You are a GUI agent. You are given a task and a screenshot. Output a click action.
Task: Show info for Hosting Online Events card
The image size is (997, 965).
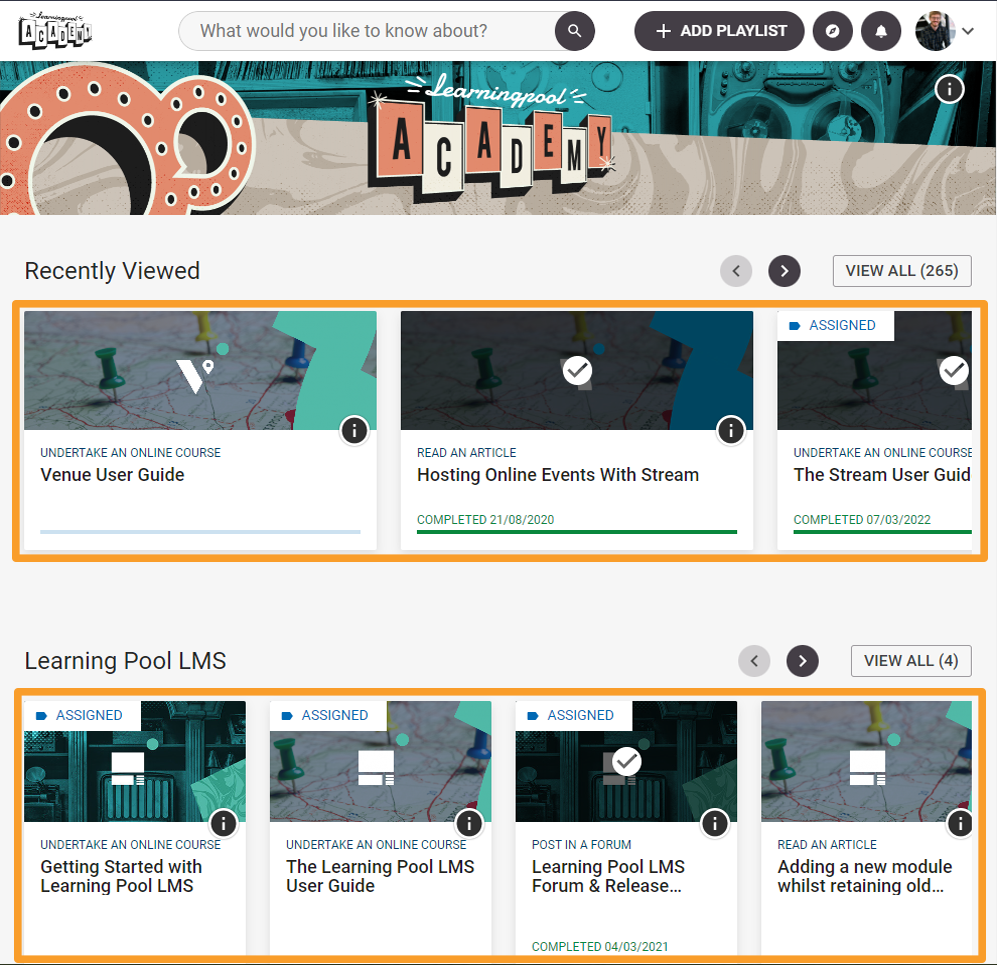point(731,430)
